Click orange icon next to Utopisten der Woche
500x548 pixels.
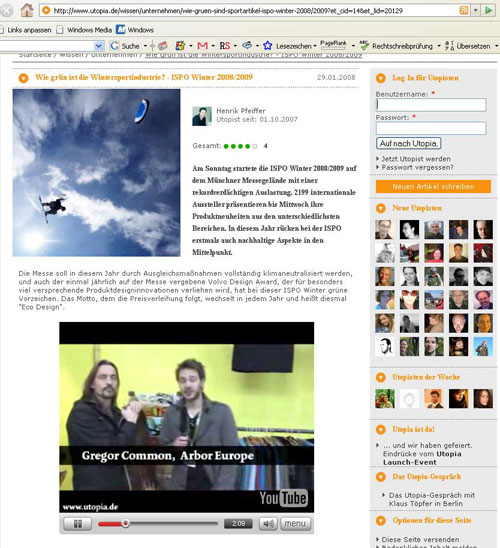click(381, 377)
